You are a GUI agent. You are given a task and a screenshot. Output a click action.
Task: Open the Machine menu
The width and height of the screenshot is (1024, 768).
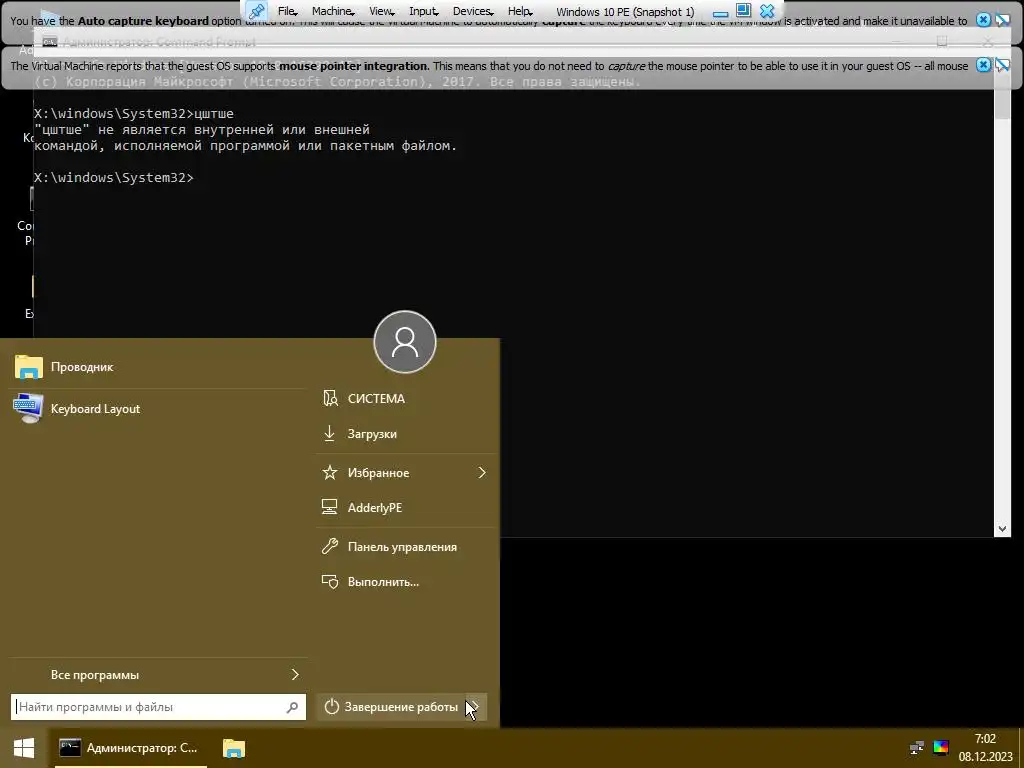coord(332,11)
